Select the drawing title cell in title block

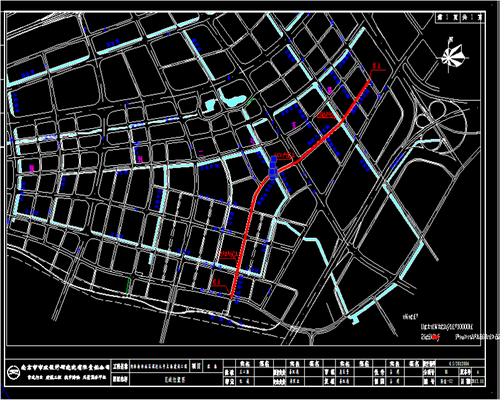pyautogui.click(x=175, y=379)
